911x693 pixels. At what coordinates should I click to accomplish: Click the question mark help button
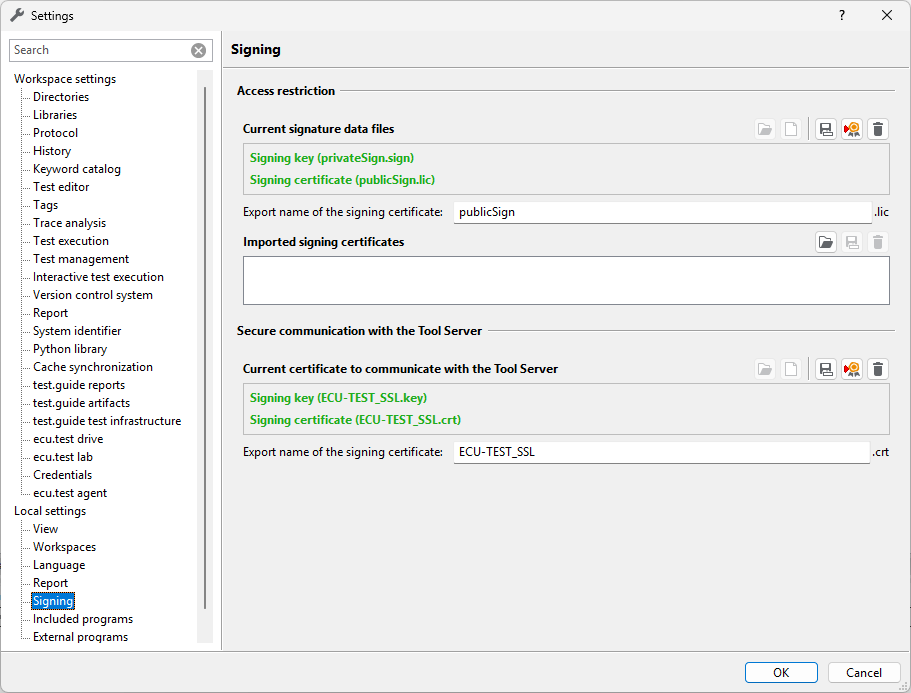pos(842,16)
